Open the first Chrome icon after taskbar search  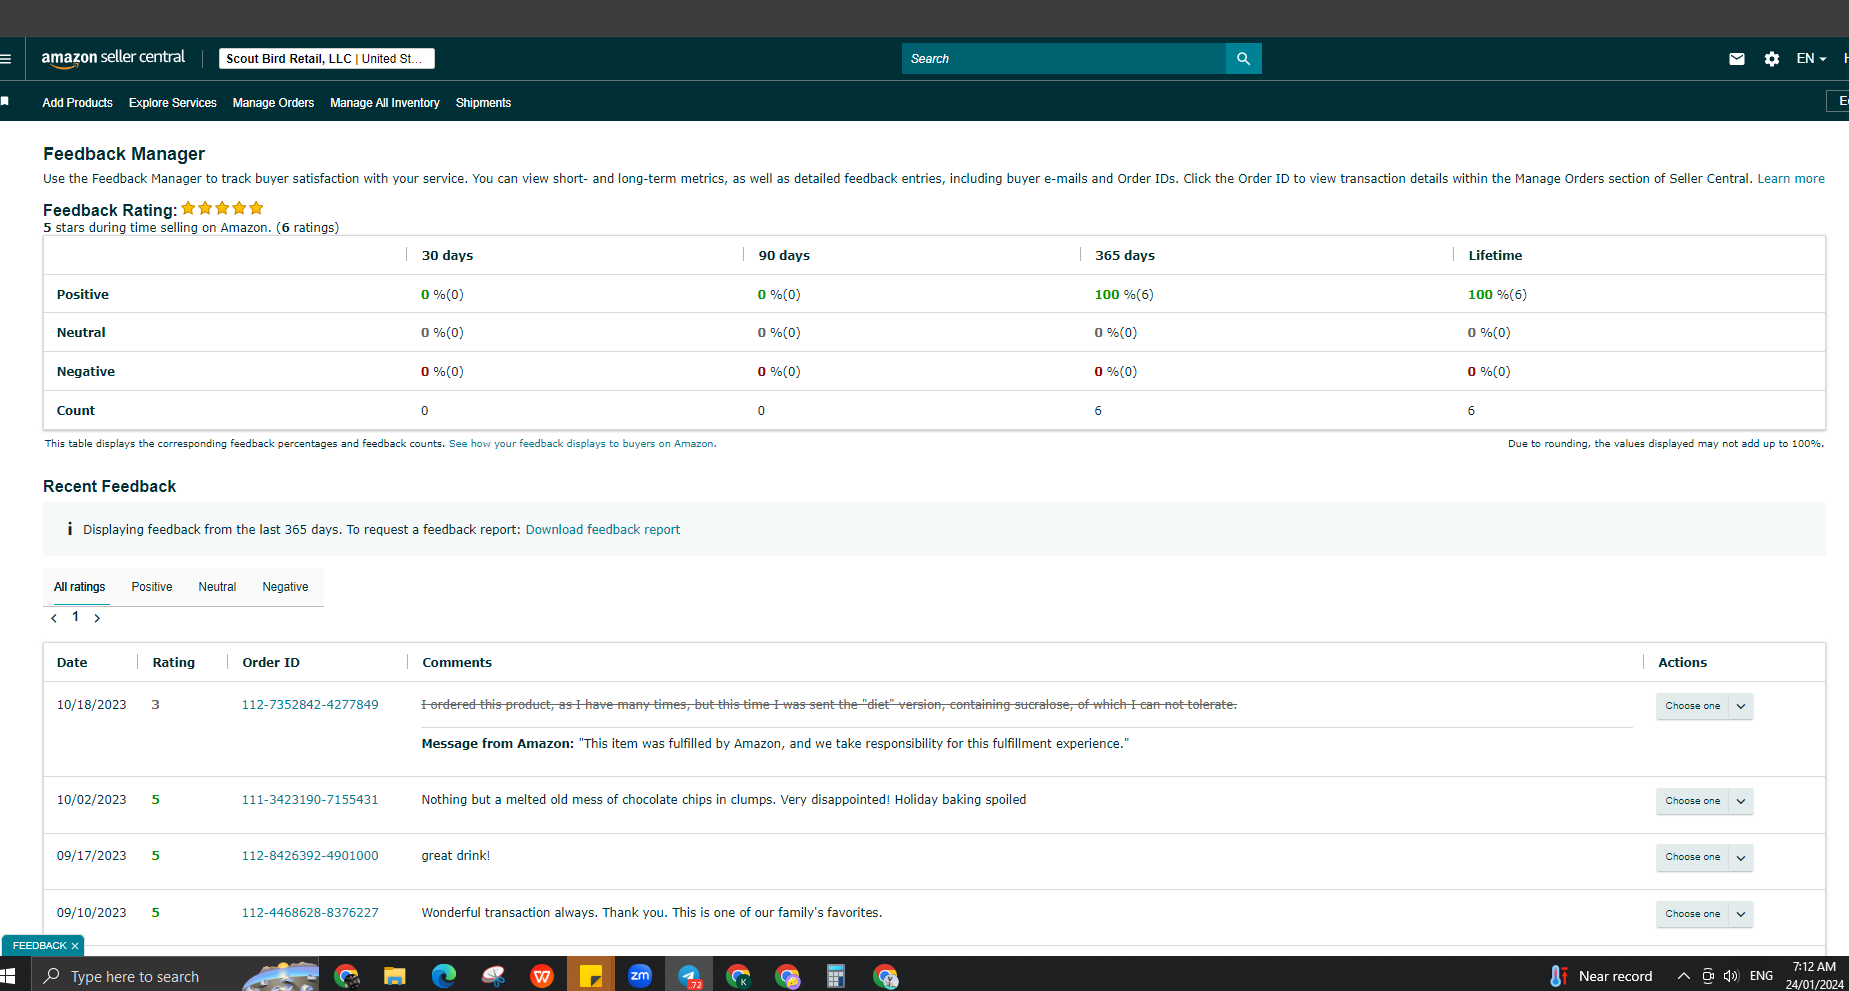pos(346,976)
